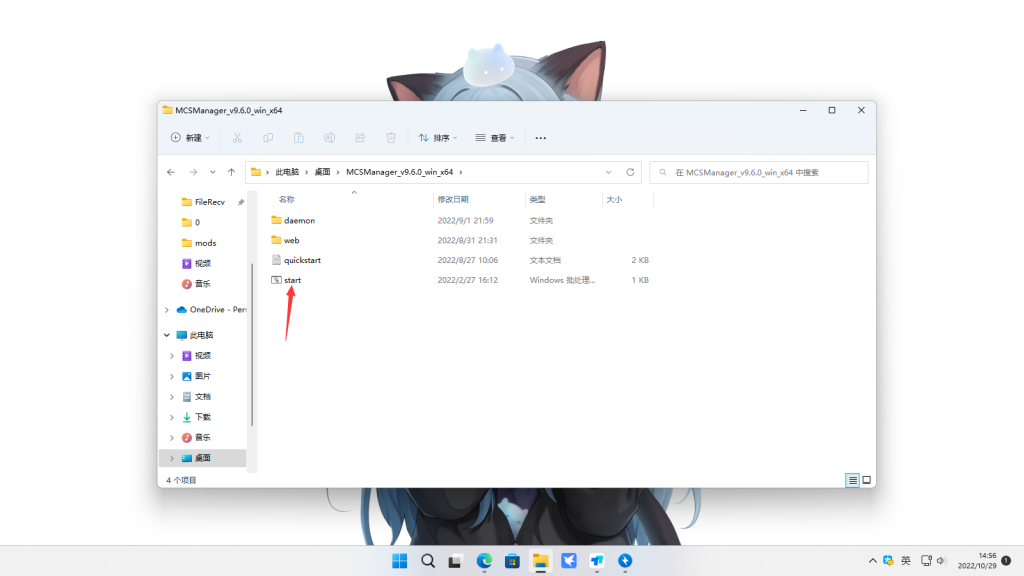Click 此电脑 in the address breadcrumb
Screen dimensions: 1024x576
pyautogui.click(x=287, y=172)
